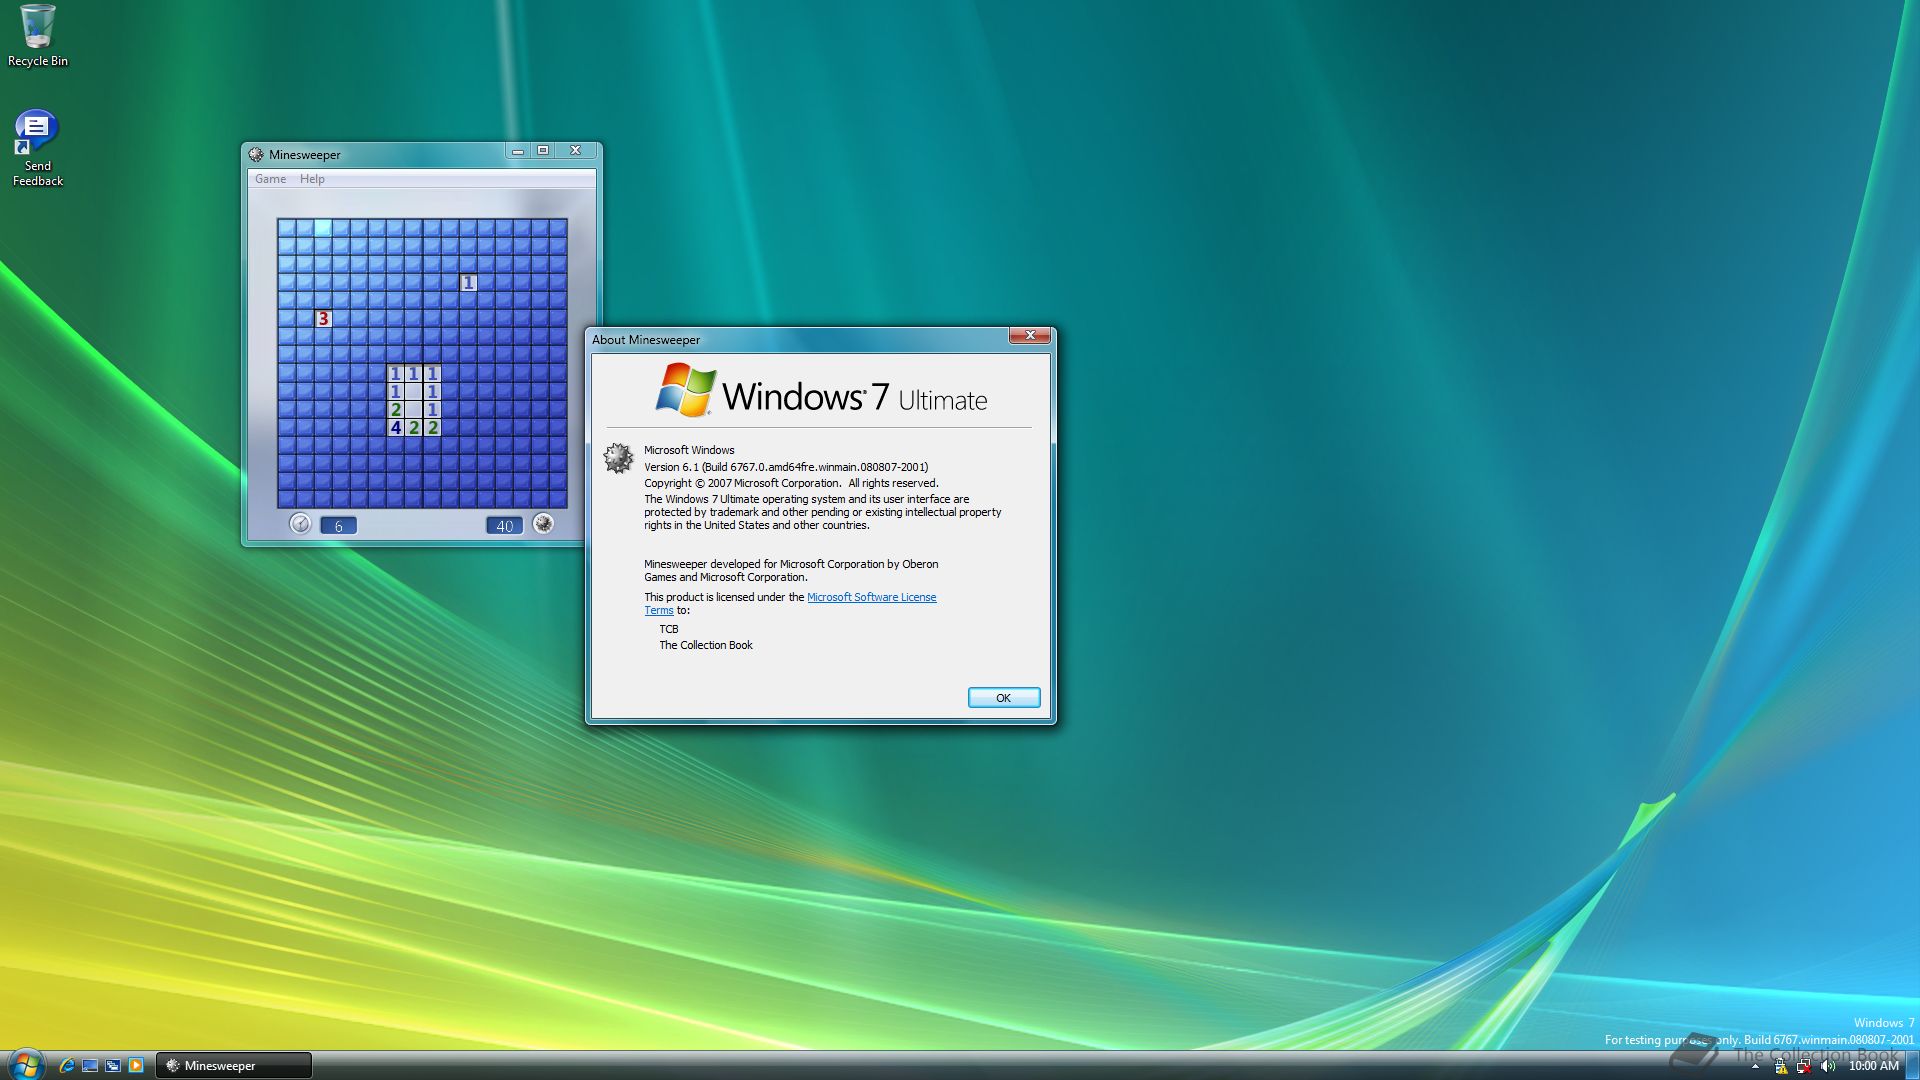Image resolution: width=1920 pixels, height=1080 pixels.
Task: Minimize the Minesweeper window
Action: [517, 151]
